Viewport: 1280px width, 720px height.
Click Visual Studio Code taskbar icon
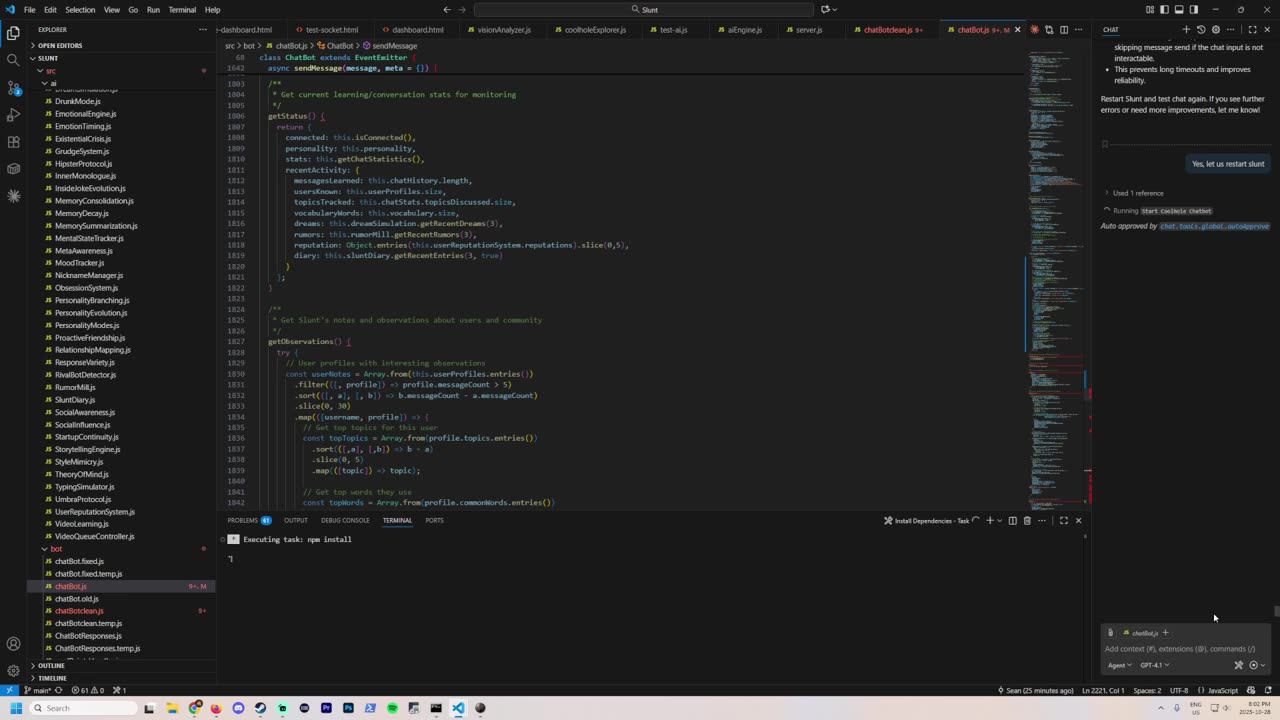point(458,708)
